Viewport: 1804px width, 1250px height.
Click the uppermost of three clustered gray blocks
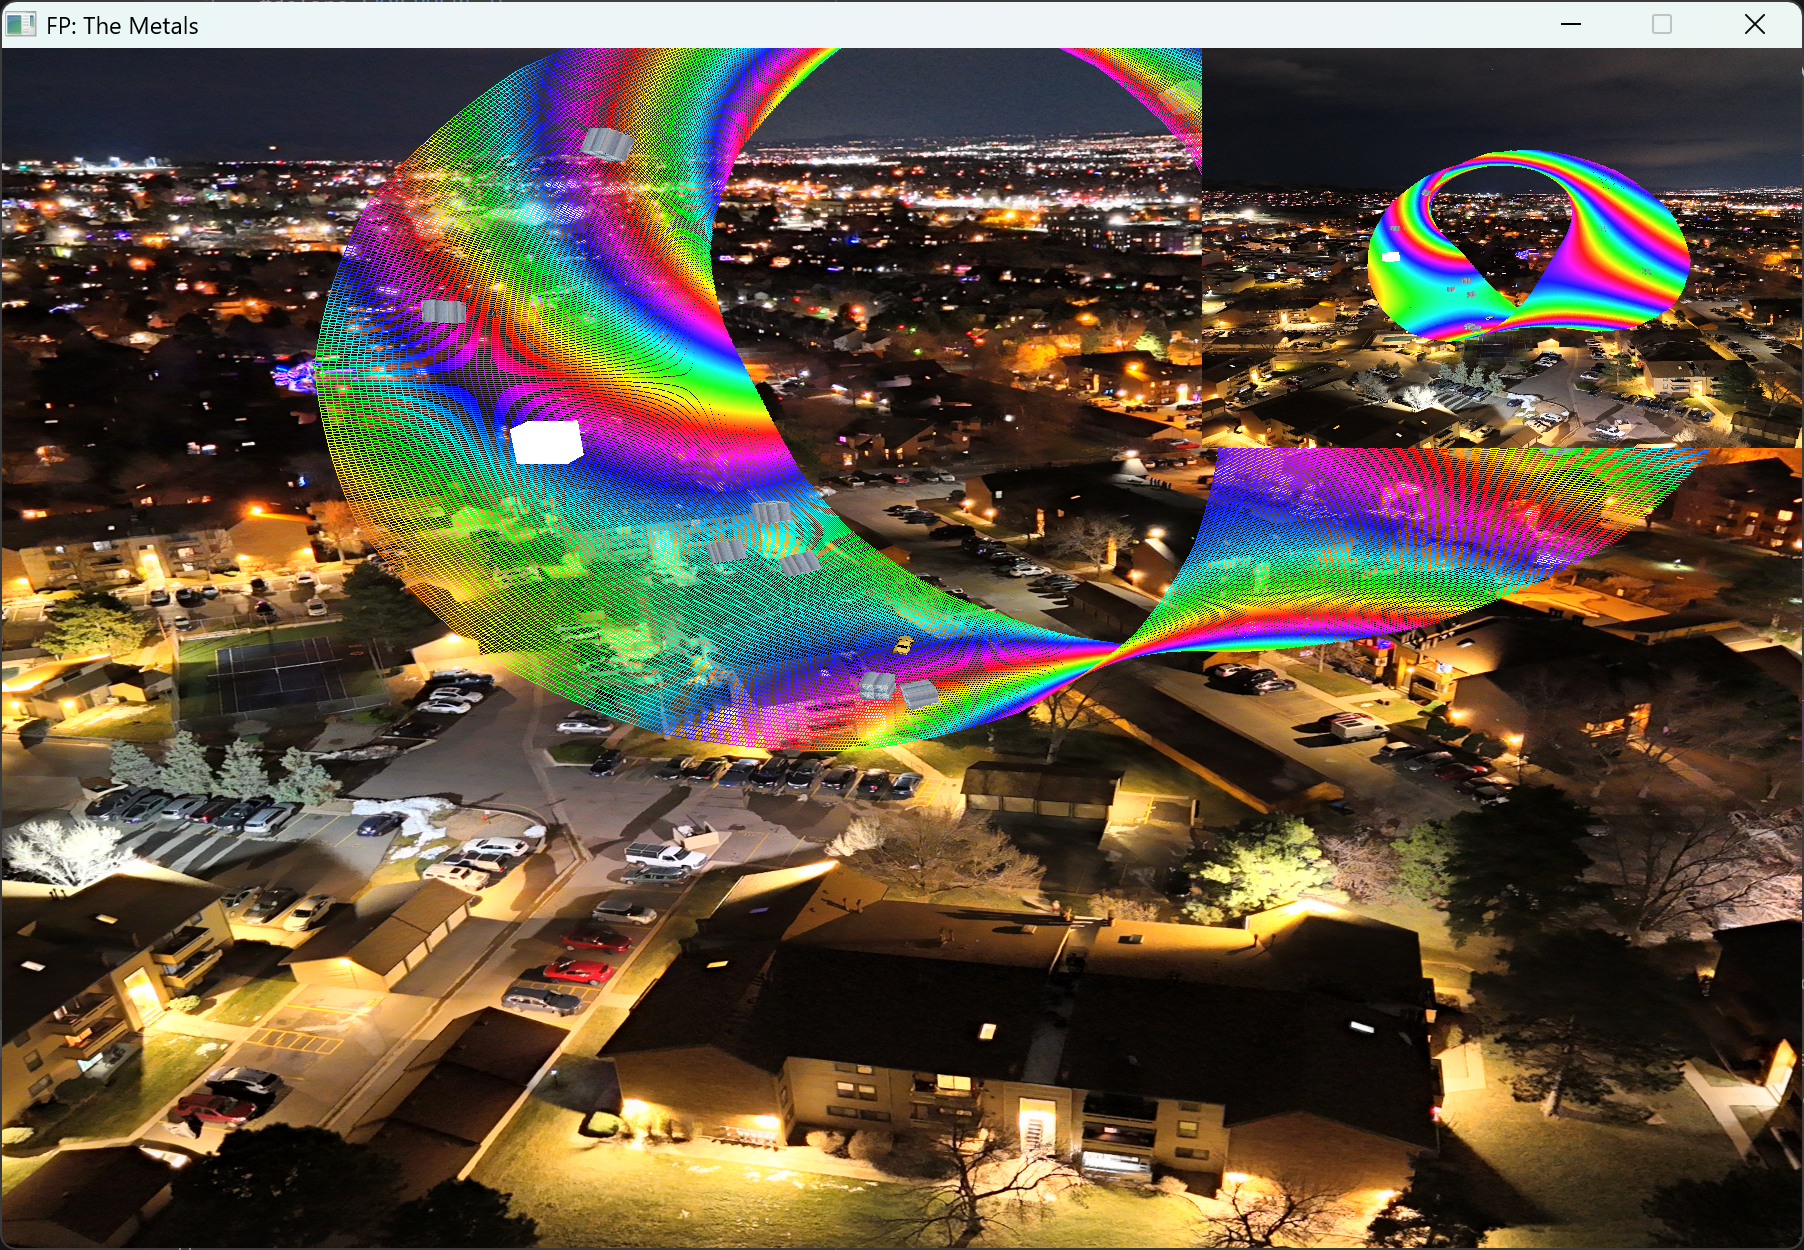click(771, 513)
